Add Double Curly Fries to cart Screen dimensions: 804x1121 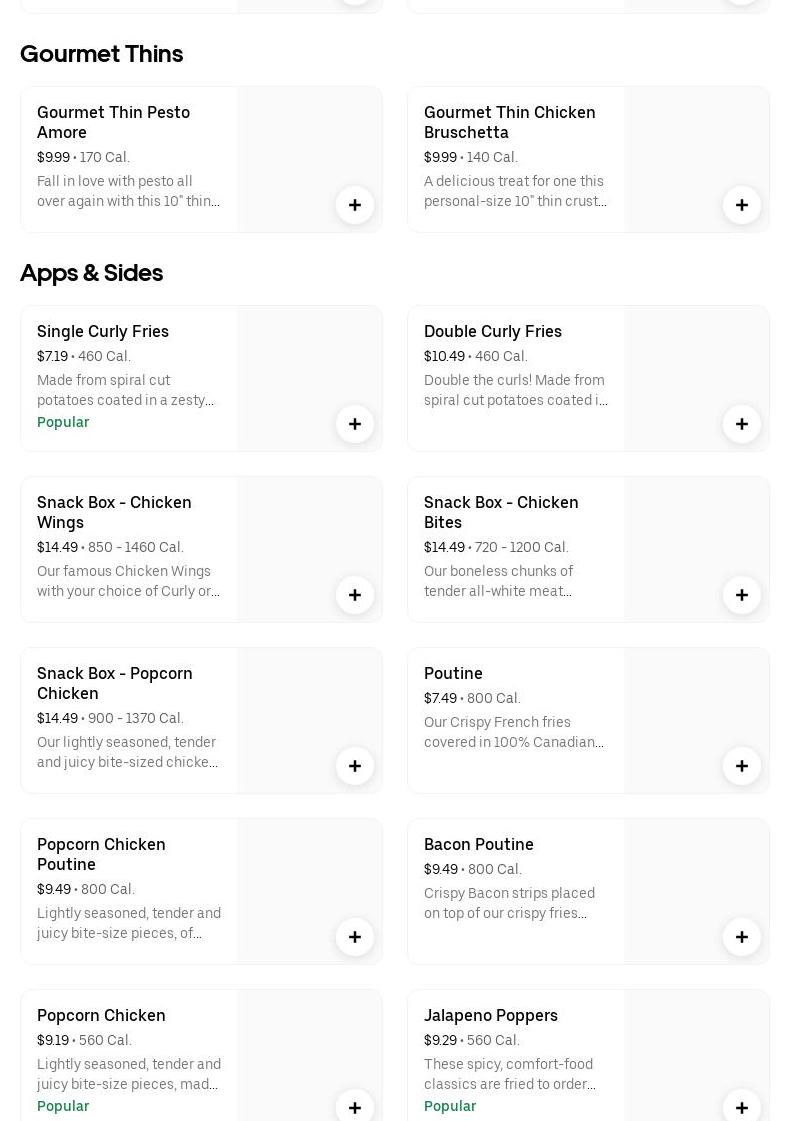pos(742,424)
